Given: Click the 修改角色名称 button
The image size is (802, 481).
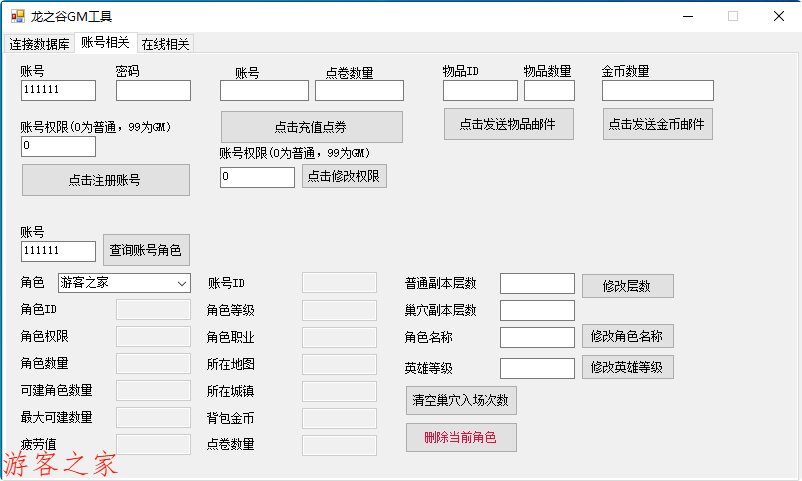Looking at the screenshot, I should tap(627, 336).
